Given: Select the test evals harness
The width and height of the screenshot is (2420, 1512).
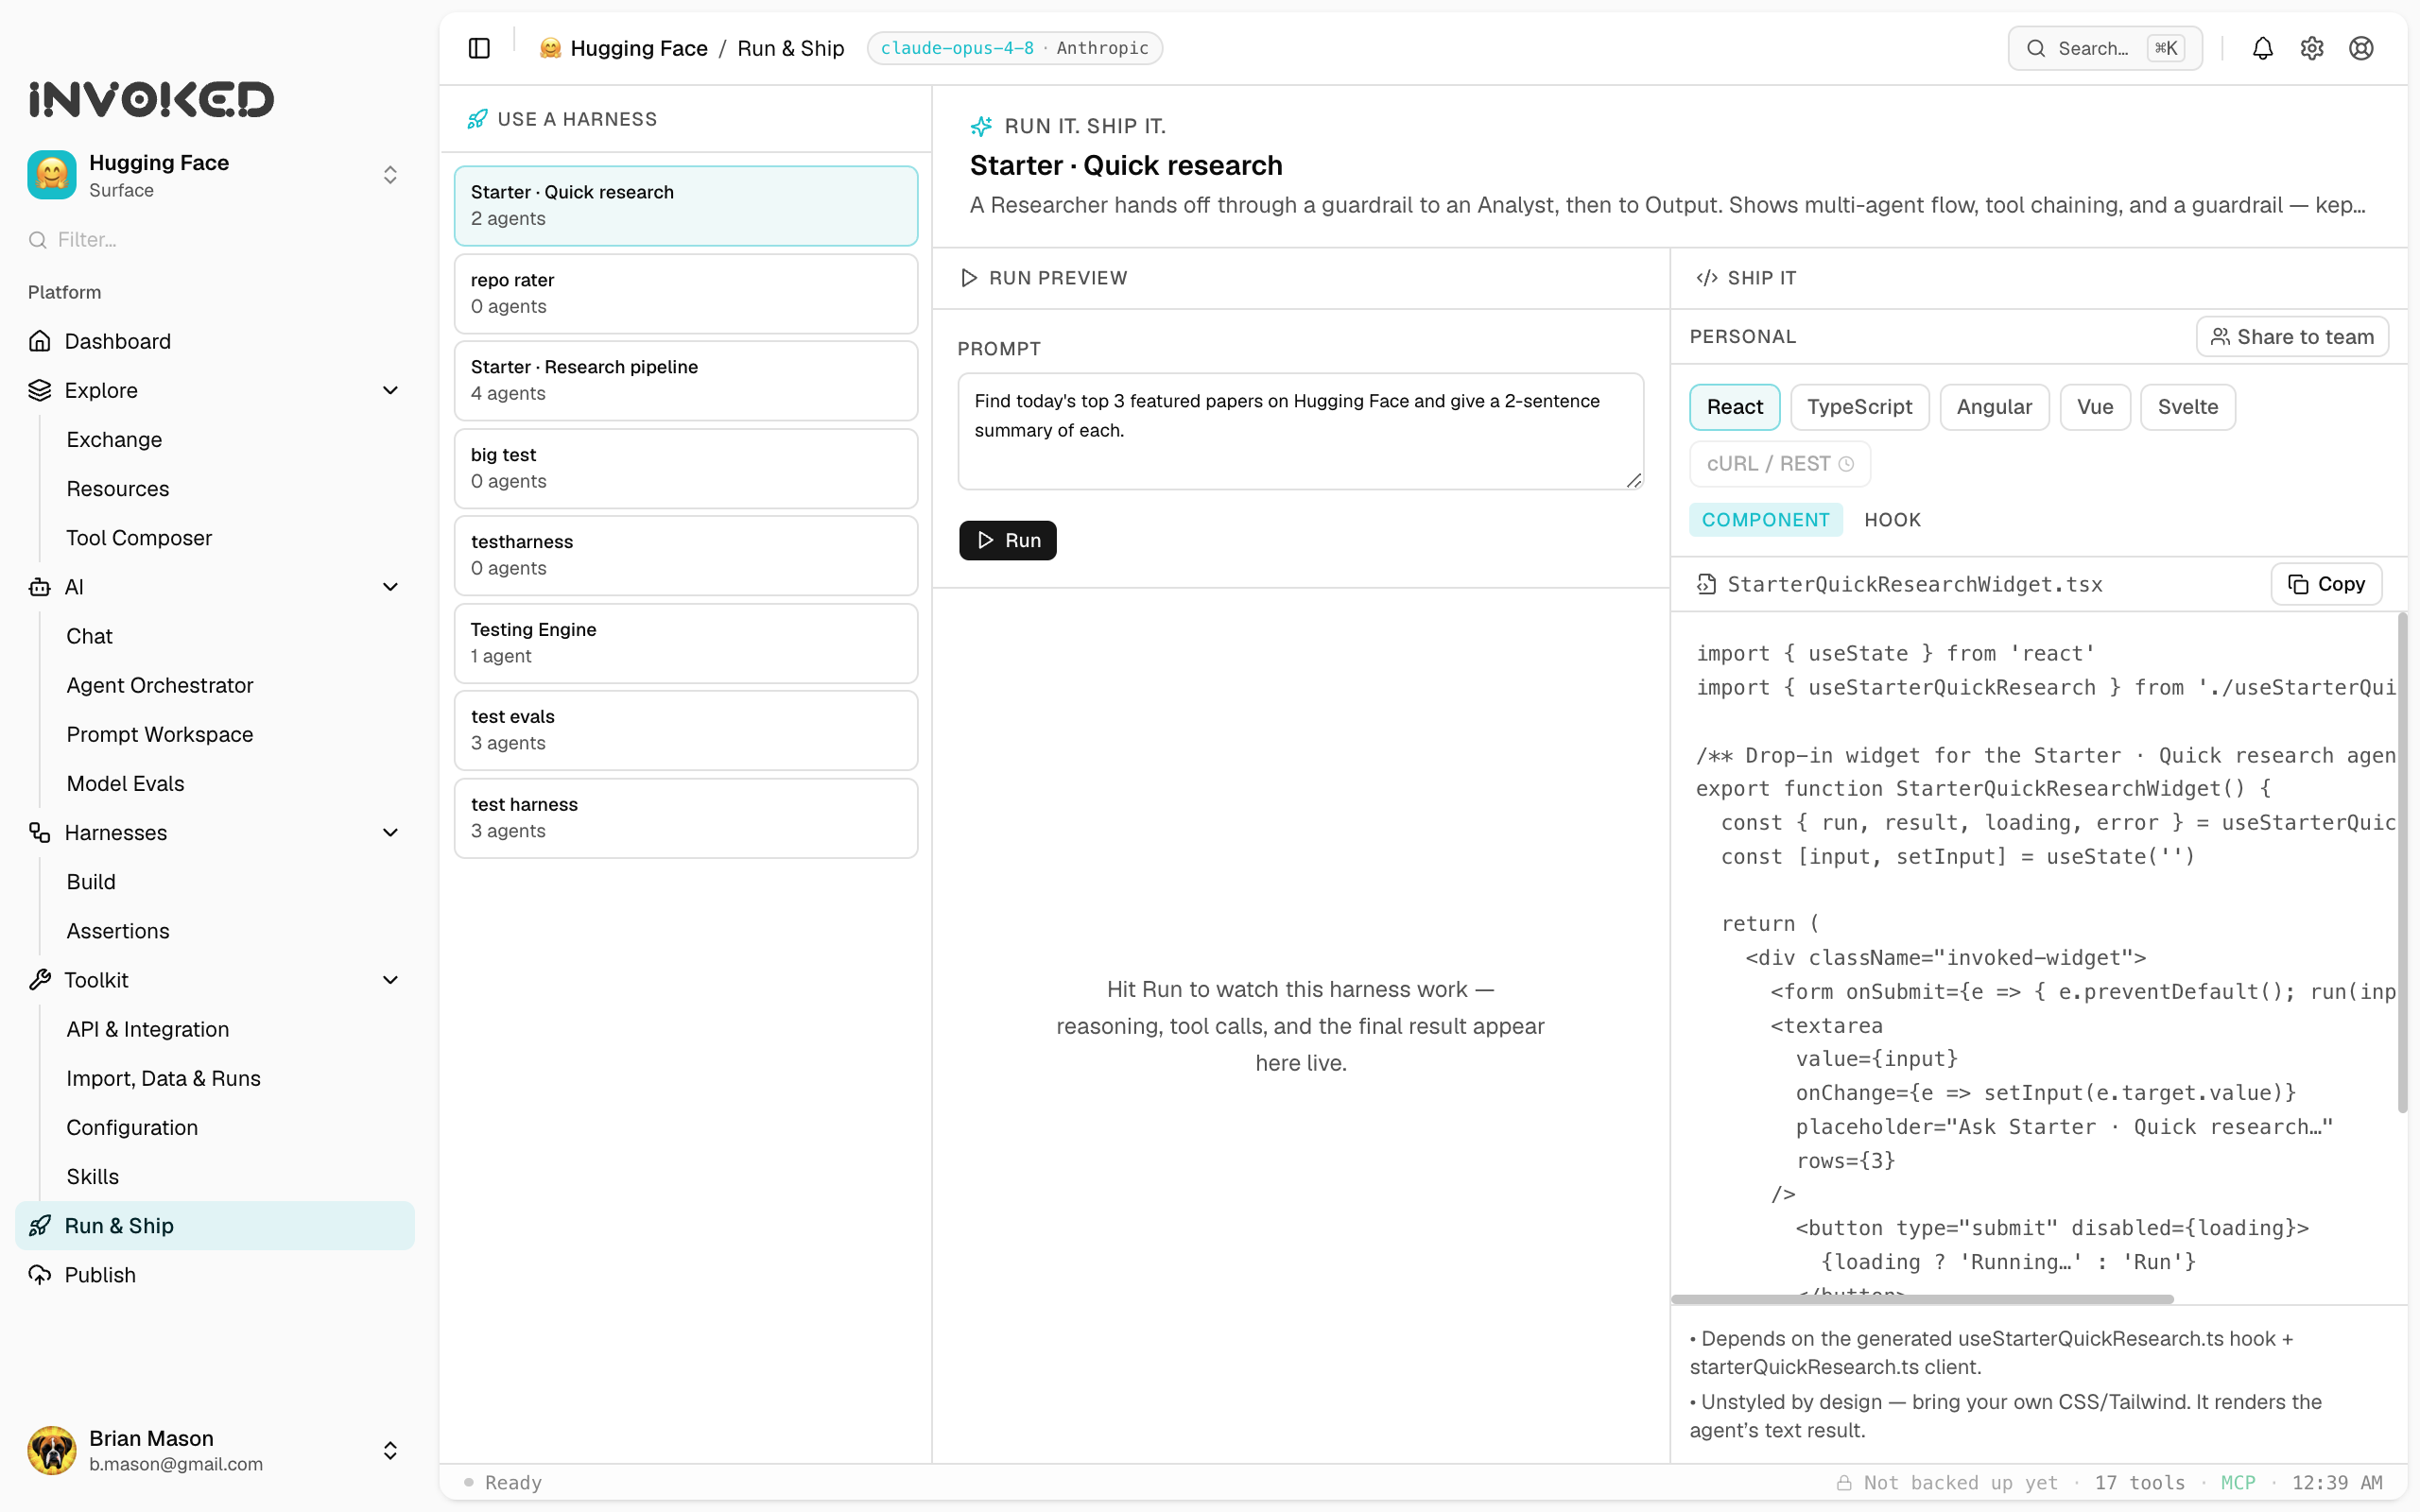Looking at the screenshot, I should tap(686, 730).
